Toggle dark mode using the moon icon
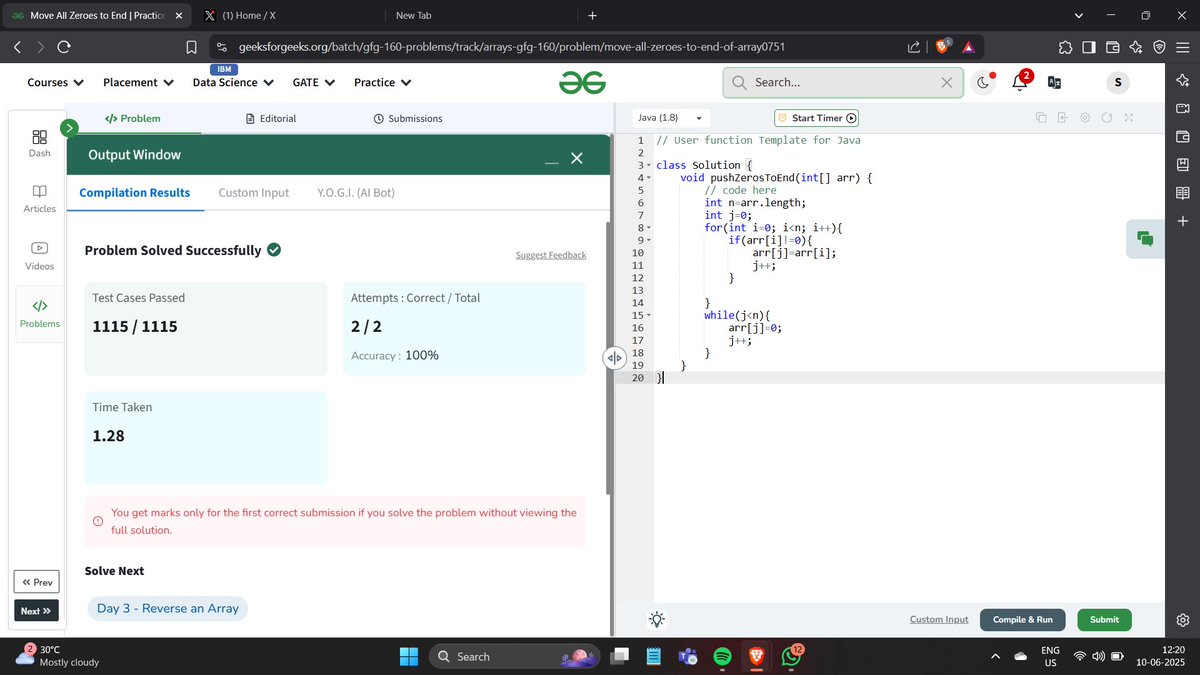 (984, 82)
